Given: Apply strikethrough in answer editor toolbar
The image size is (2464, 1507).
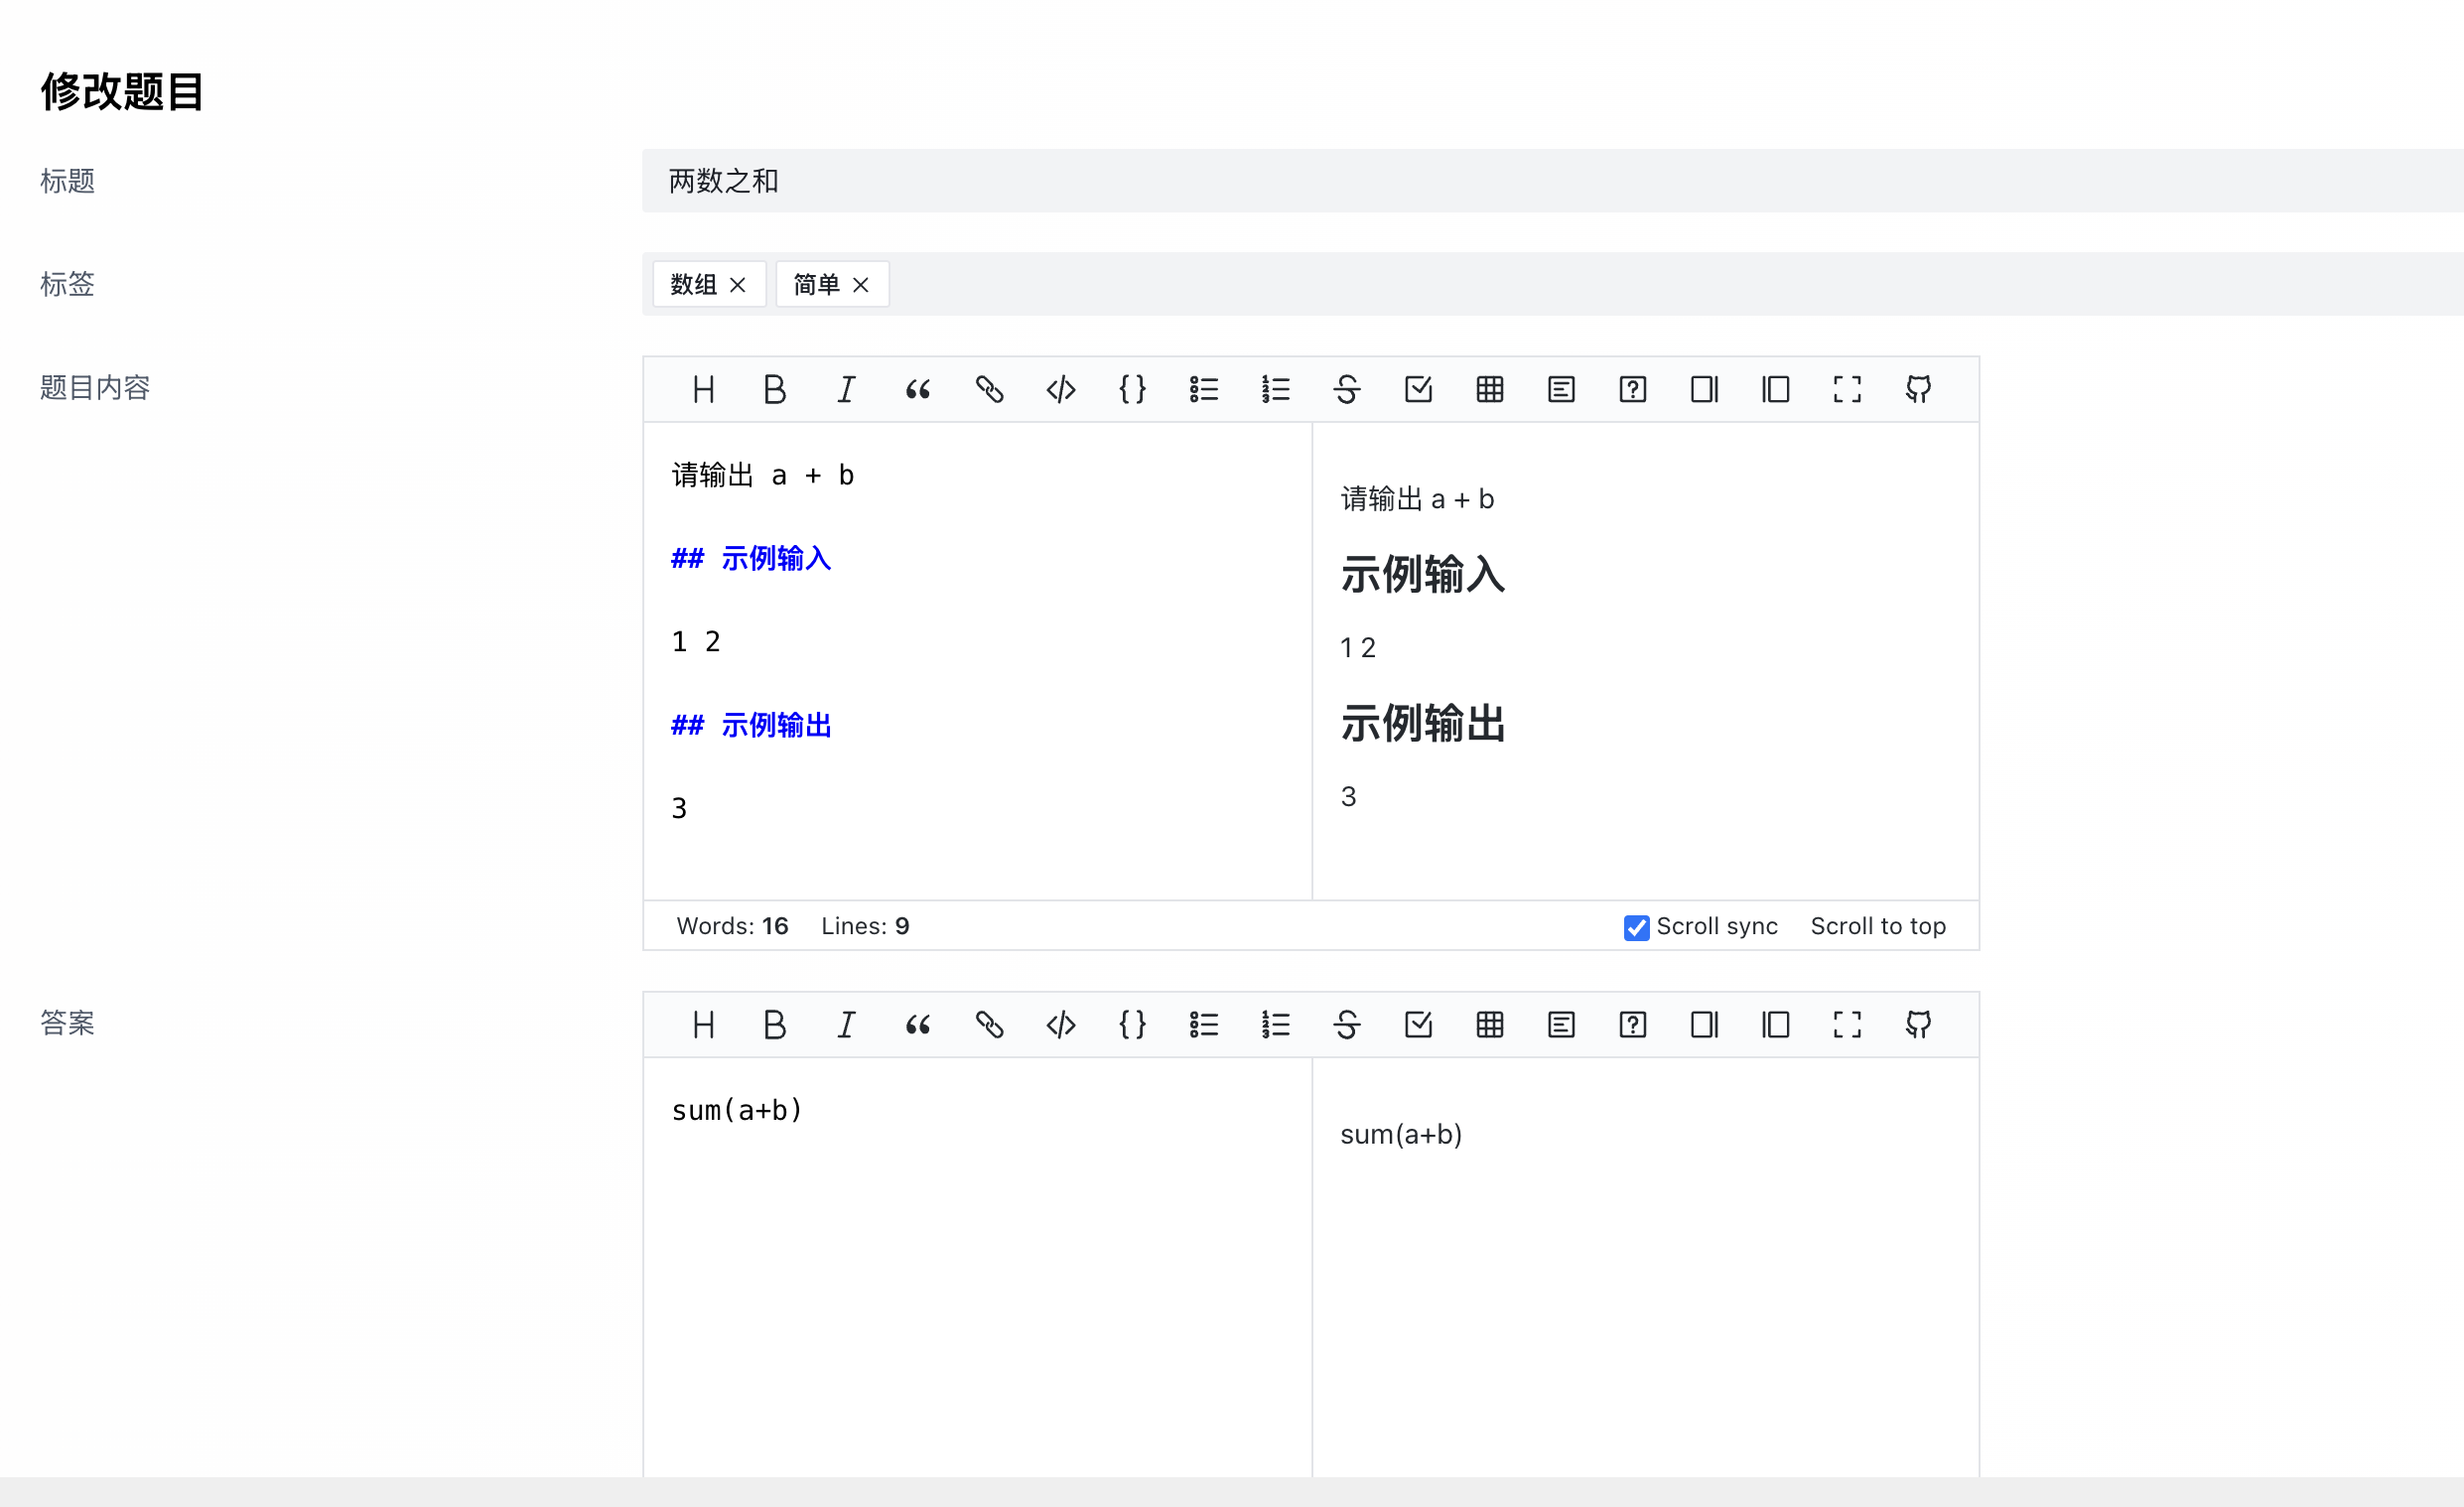Looking at the screenshot, I should pyautogui.click(x=1346, y=1024).
